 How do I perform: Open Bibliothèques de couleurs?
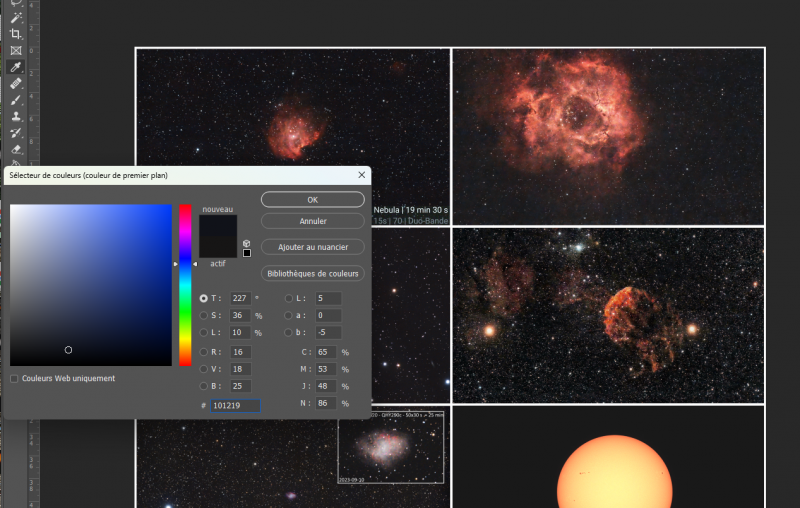pyautogui.click(x=313, y=273)
